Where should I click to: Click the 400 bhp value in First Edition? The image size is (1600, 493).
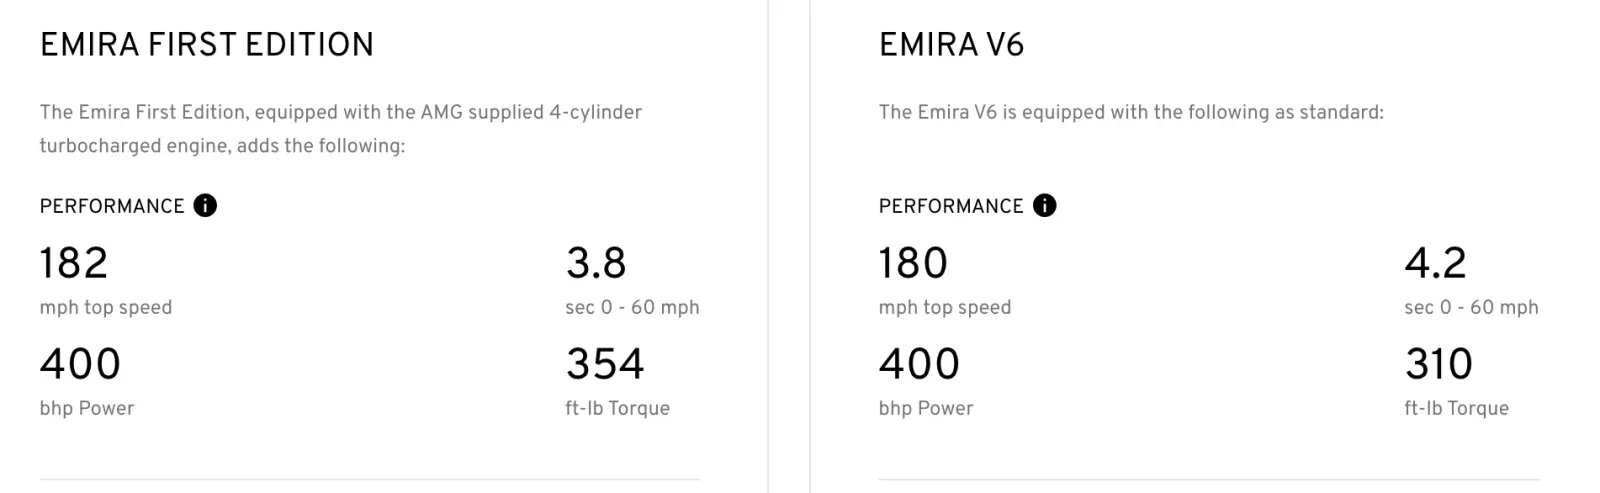[80, 364]
